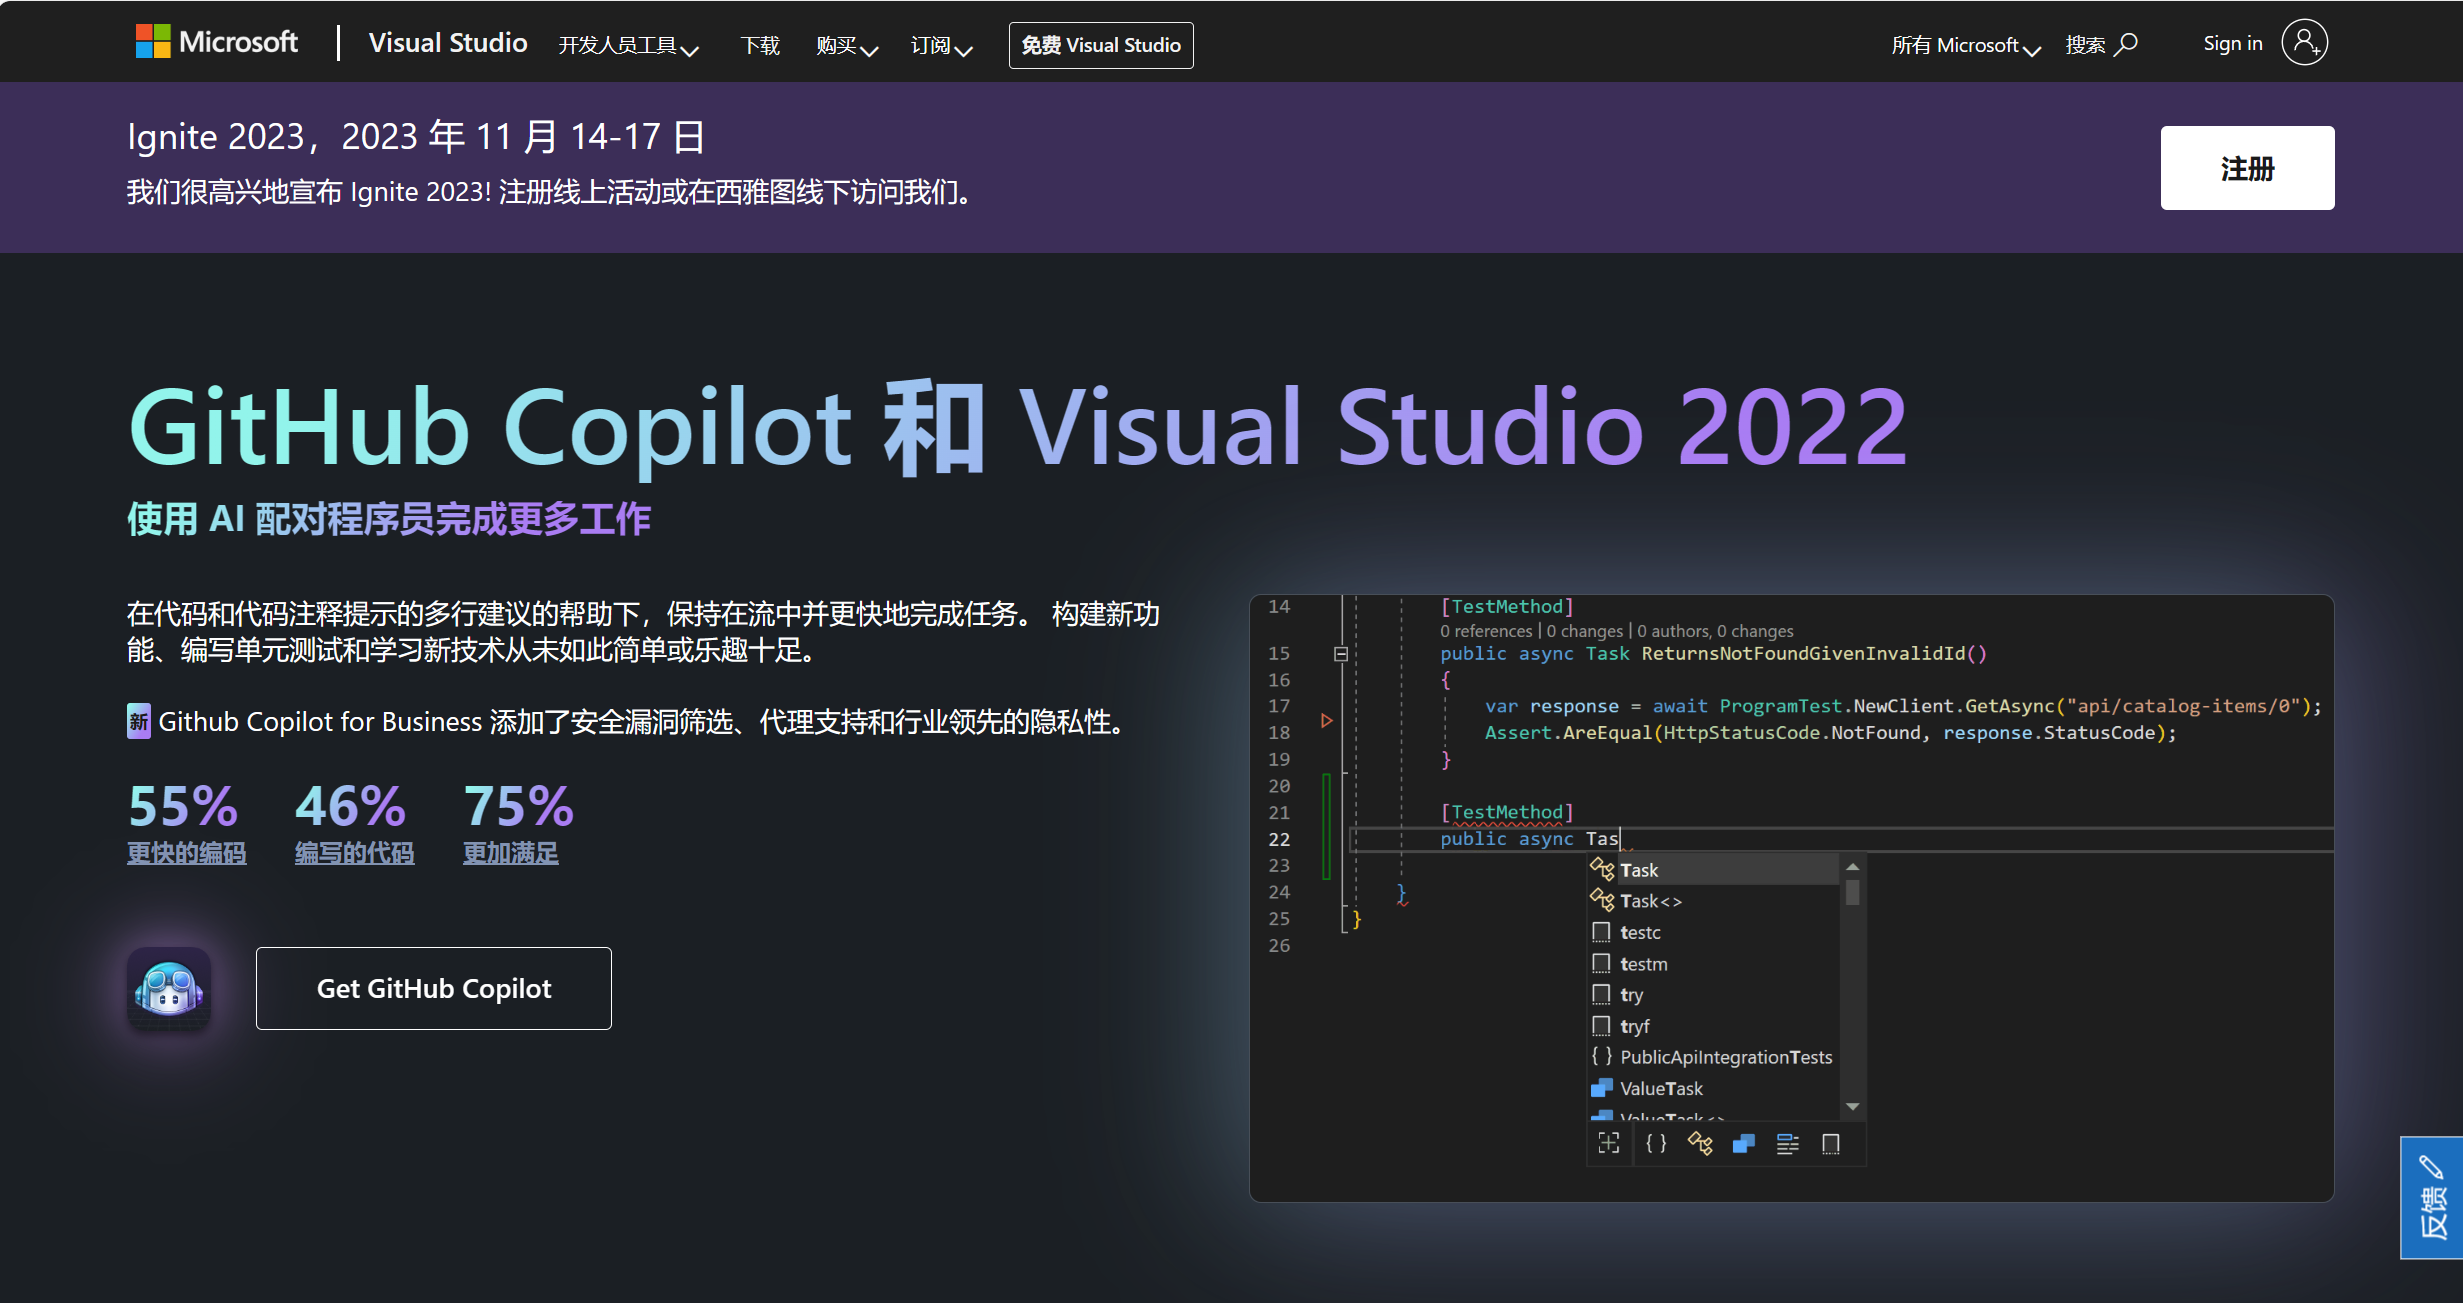Select the Task entry in the completion list
2463x1303 pixels.
click(1639, 869)
